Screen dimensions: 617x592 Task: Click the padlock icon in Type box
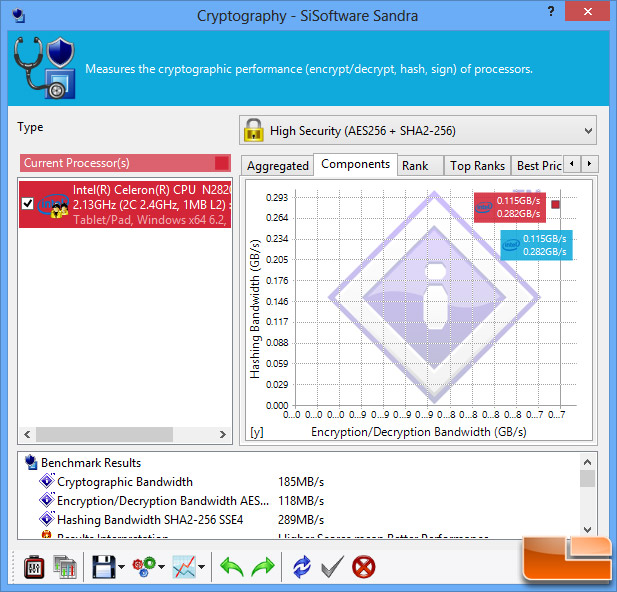click(x=254, y=130)
